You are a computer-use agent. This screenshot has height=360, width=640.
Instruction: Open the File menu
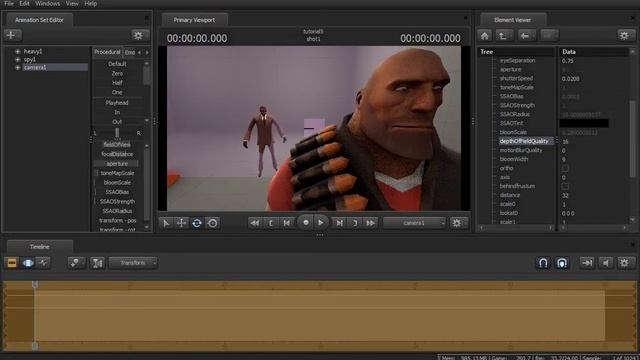[x=9, y=4]
